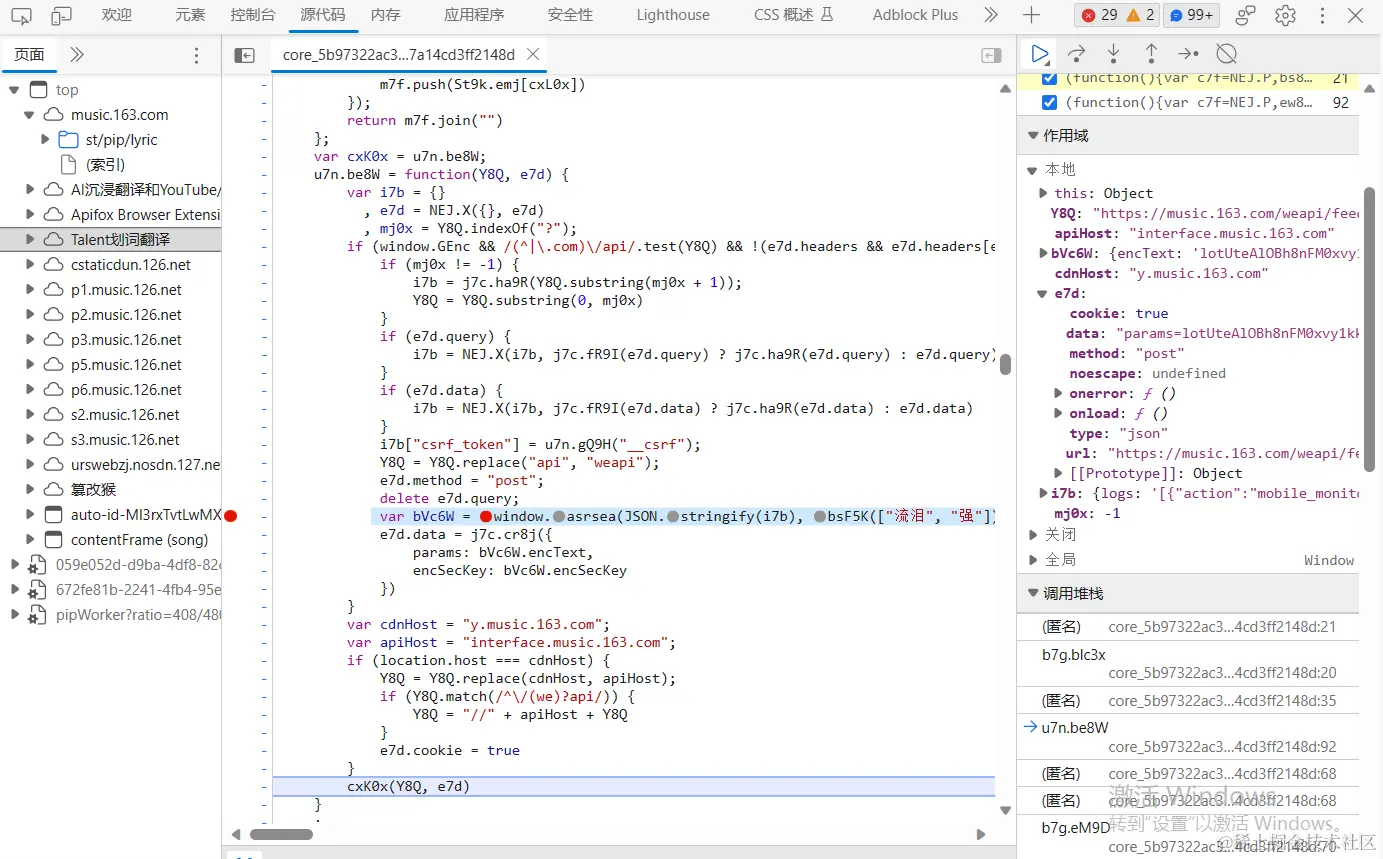Uncheck breakpoint at line 92
1383x859 pixels.
[x=1049, y=102]
